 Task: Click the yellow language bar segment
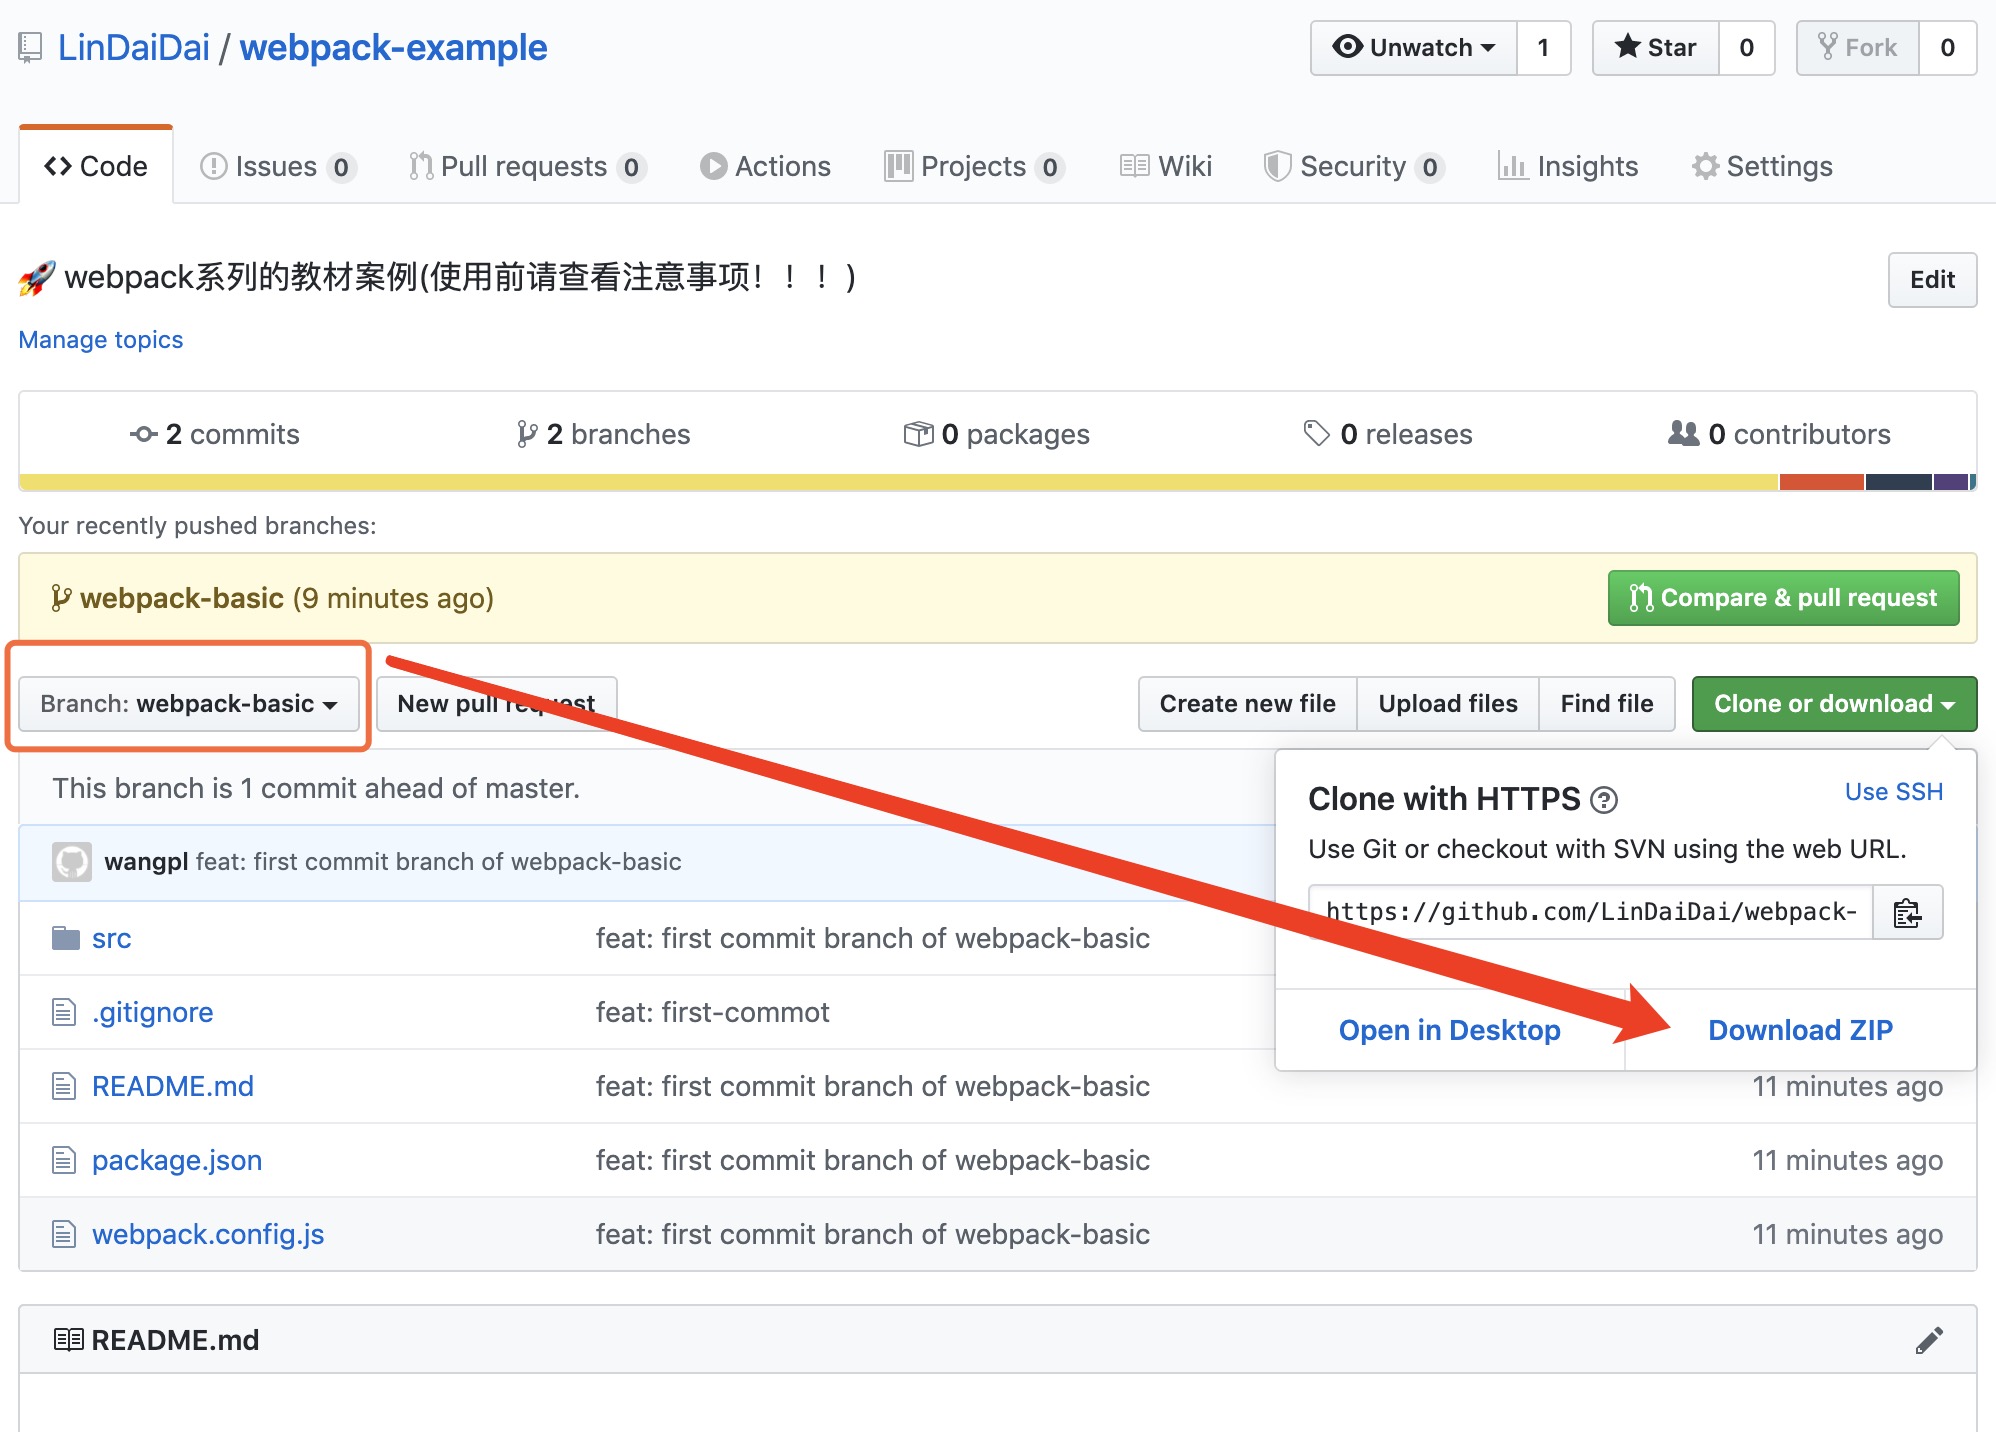pyautogui.click(x=900, y=482)
